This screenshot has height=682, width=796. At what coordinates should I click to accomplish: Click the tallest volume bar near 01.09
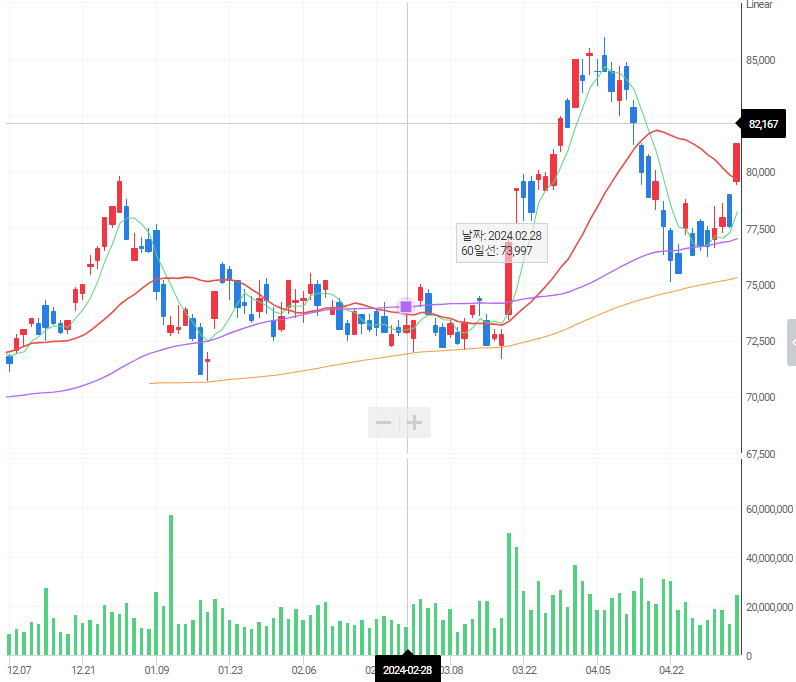171,585
